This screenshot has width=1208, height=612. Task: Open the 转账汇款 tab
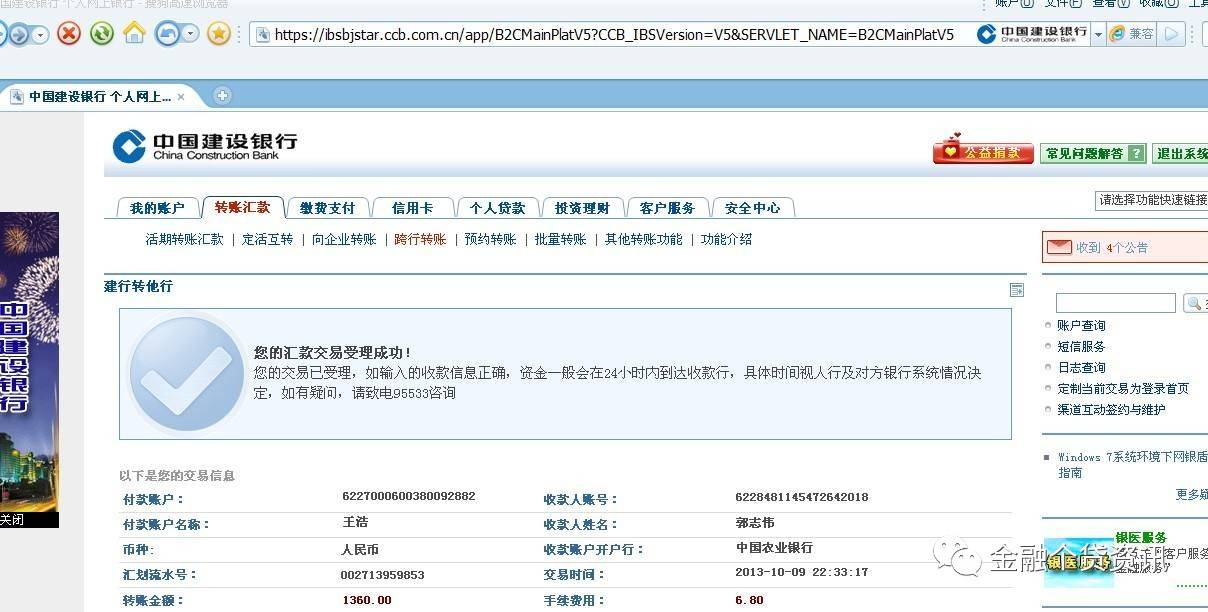click(x=243, y=207)
